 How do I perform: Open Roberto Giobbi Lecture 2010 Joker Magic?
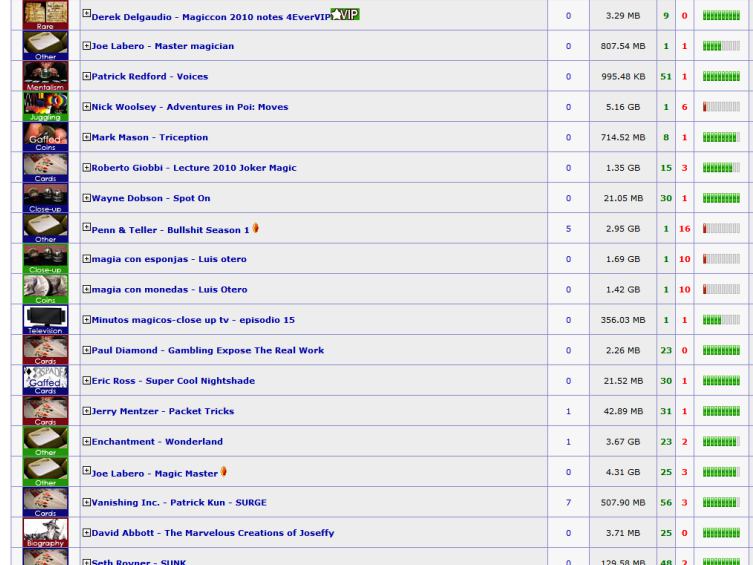[x=194, y=168]
